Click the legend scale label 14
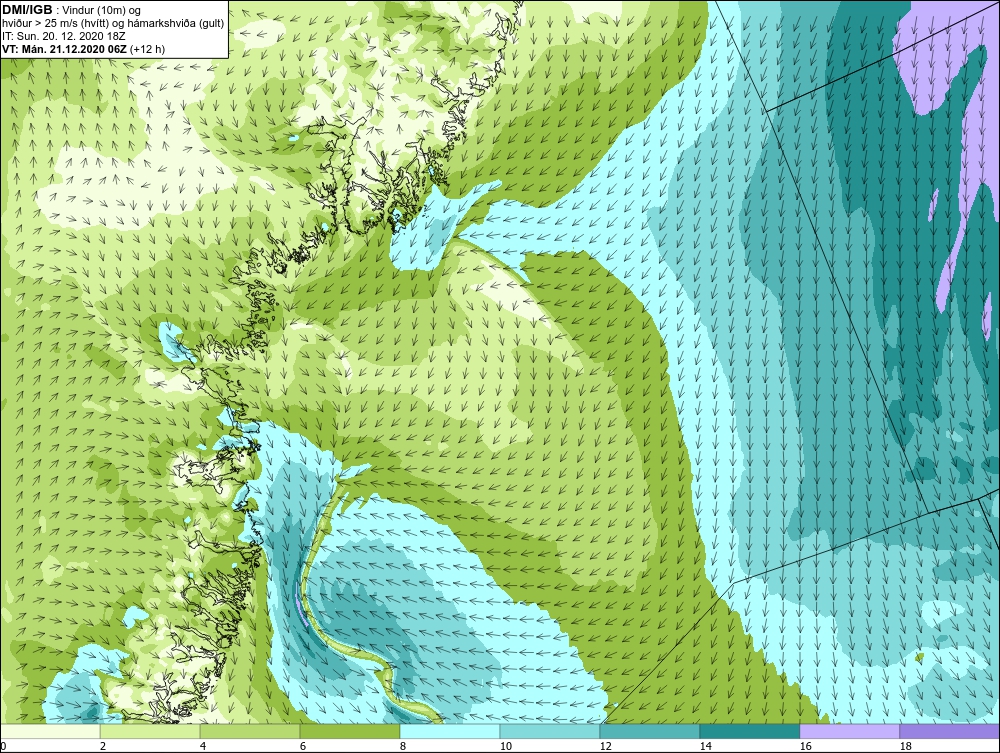Viewport: 1000px width, 753px height. coord(705,746)
